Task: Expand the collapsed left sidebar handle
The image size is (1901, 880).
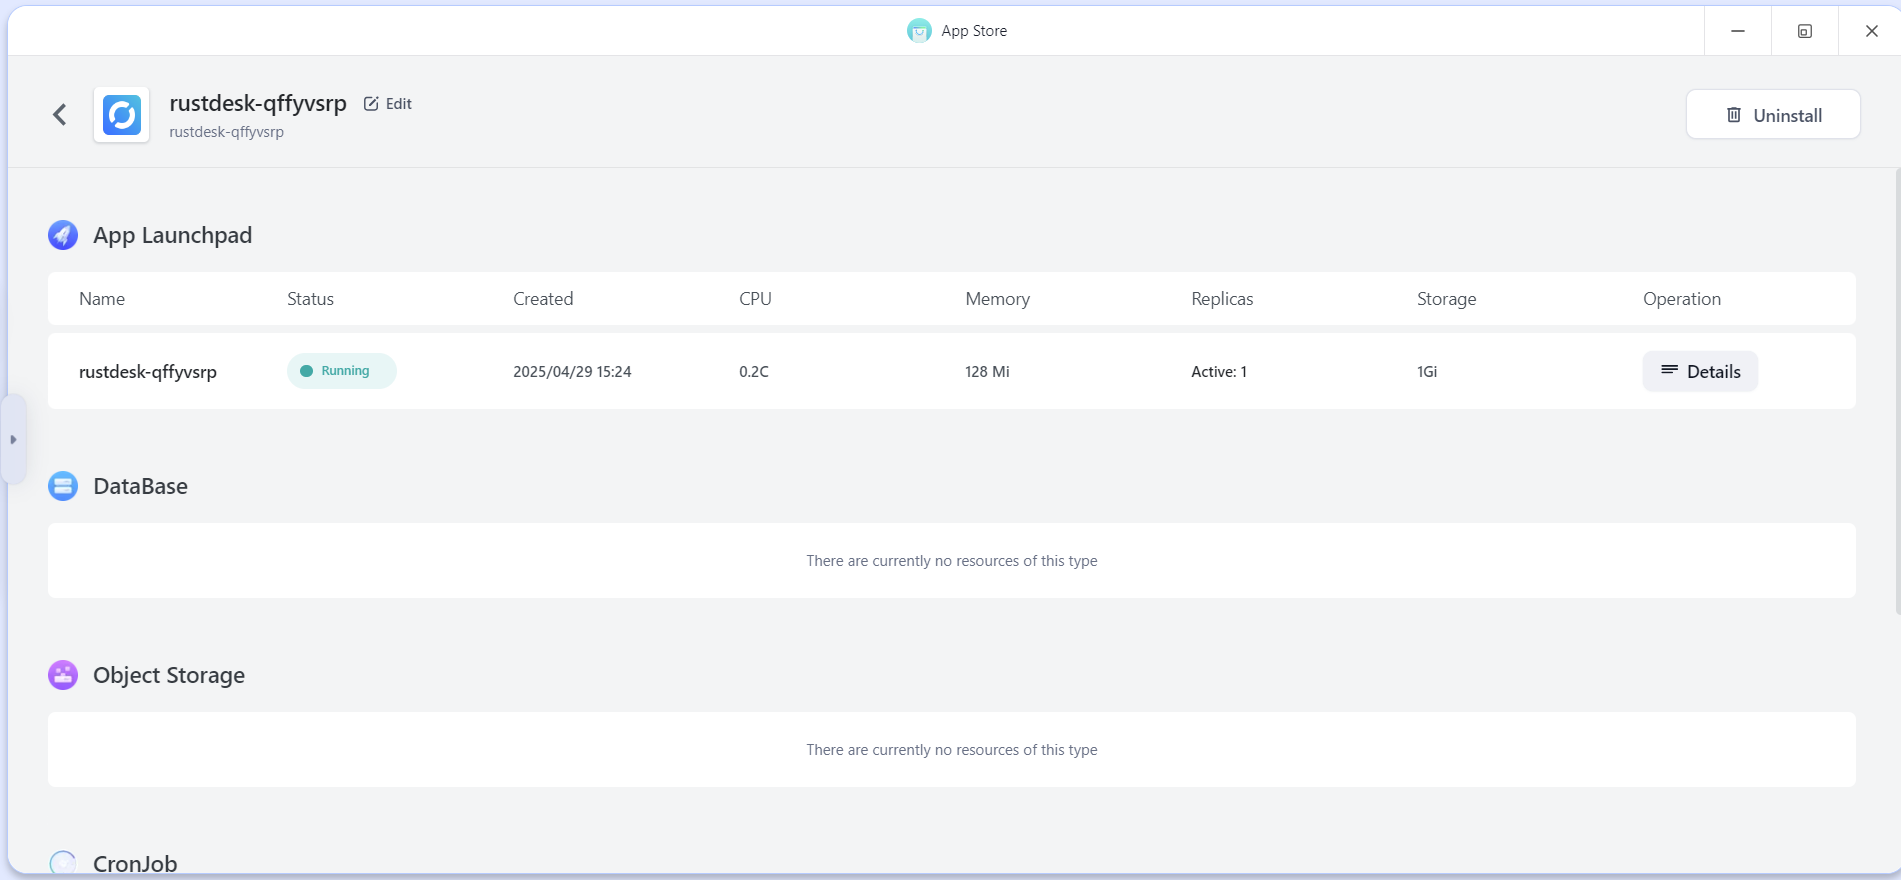Action: coord(13,439)
